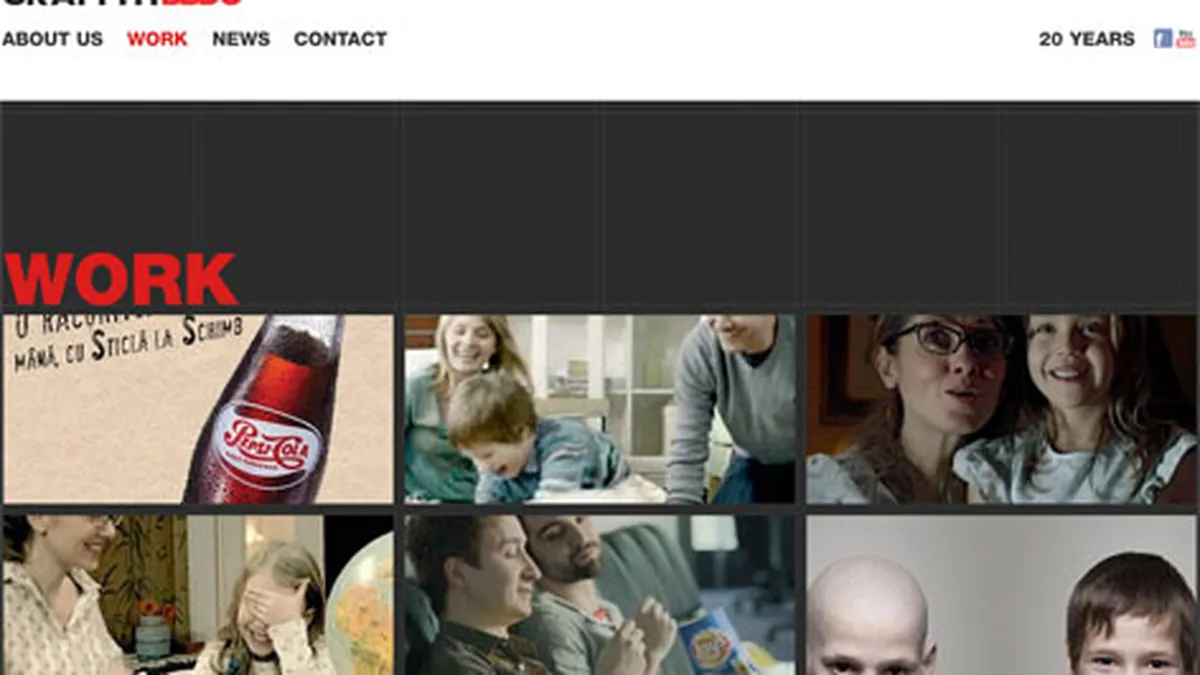The height and width of the screenshot is (675, 1200).
Task: Open the 20 Years link
Action: 1086,39
